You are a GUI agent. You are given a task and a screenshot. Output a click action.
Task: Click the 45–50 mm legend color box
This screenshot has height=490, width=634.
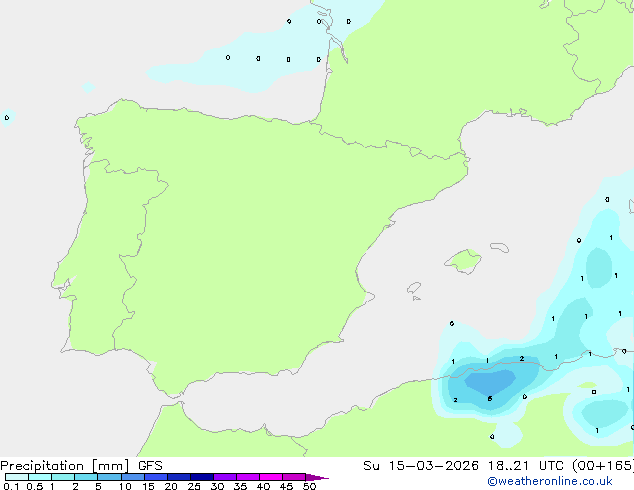(294, 477)
